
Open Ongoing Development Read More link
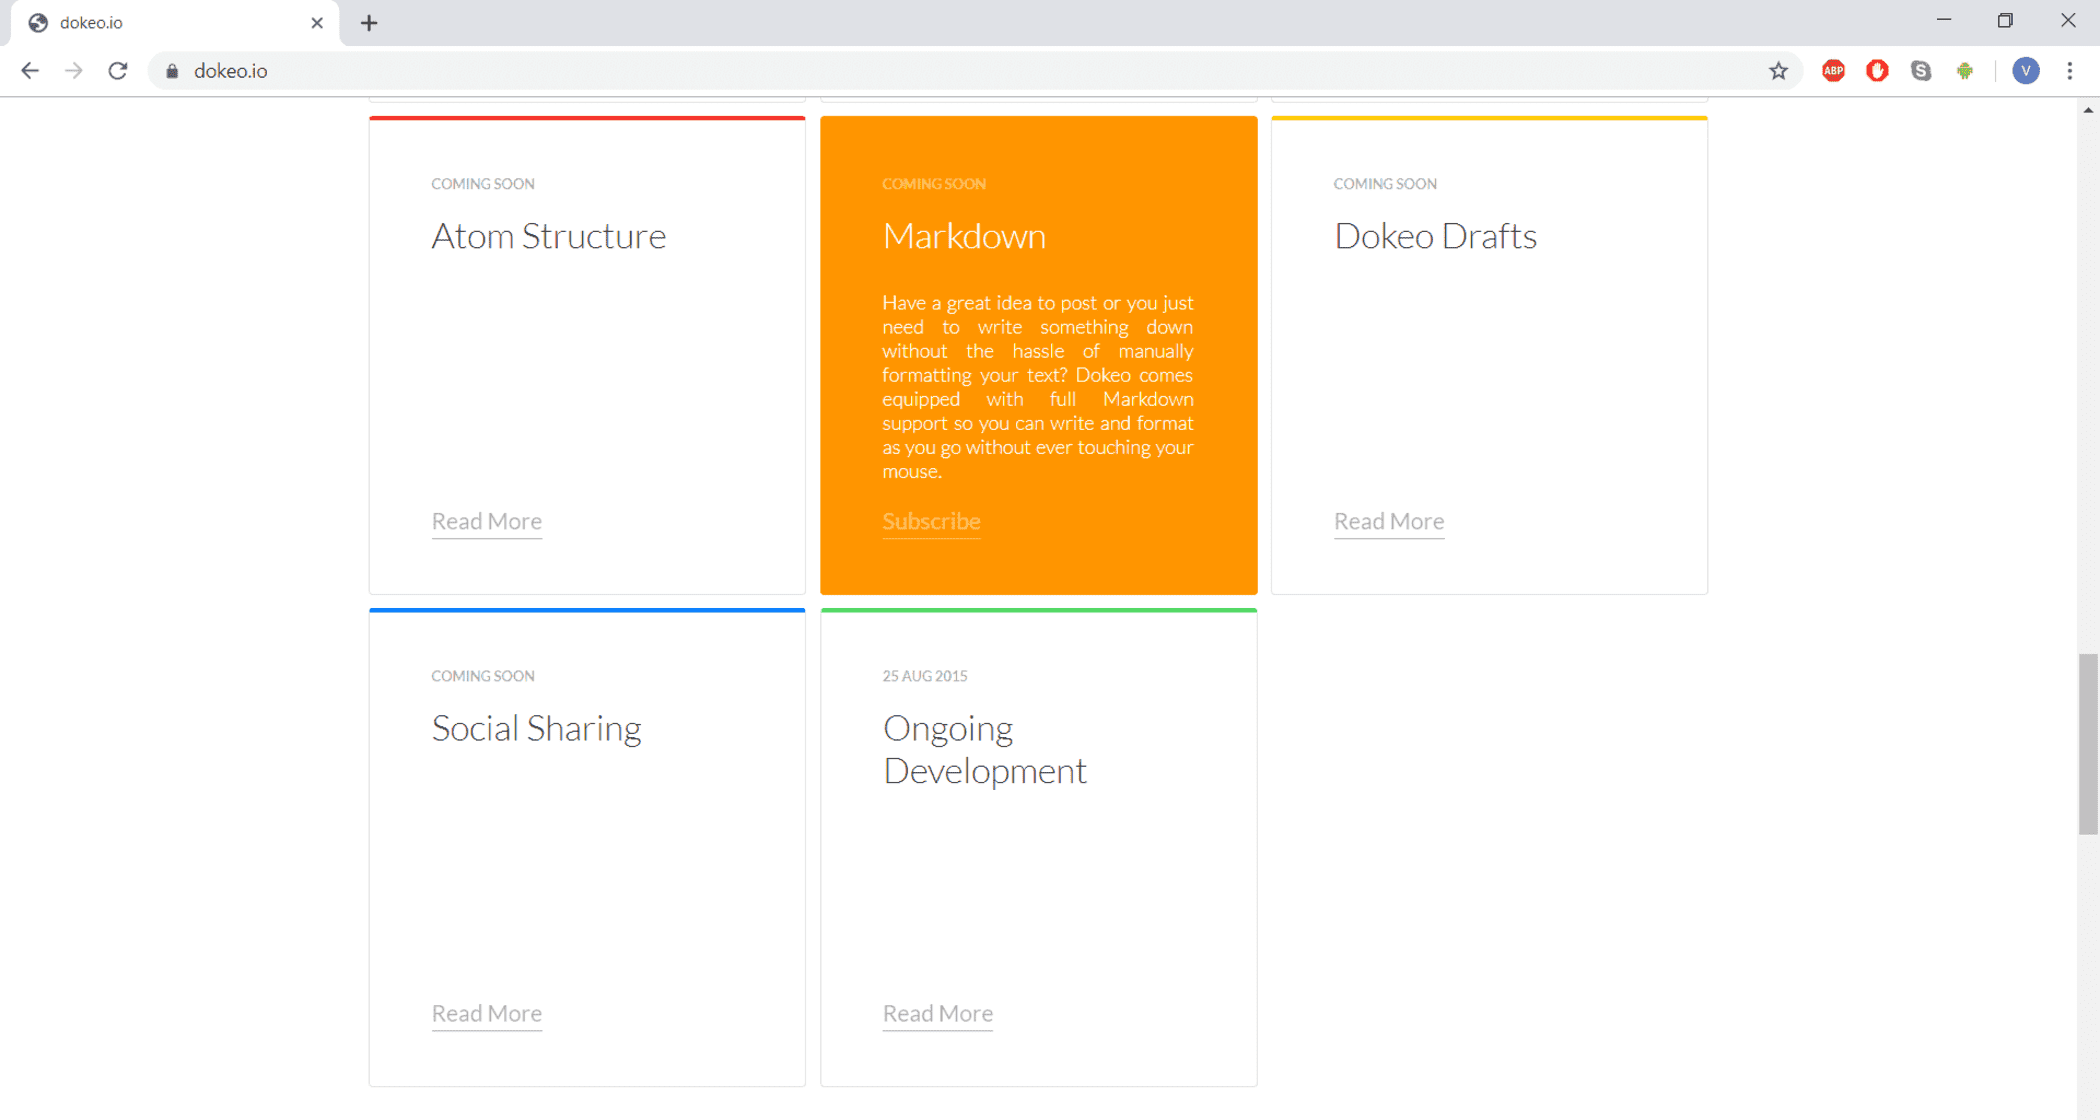point(937,1013)
